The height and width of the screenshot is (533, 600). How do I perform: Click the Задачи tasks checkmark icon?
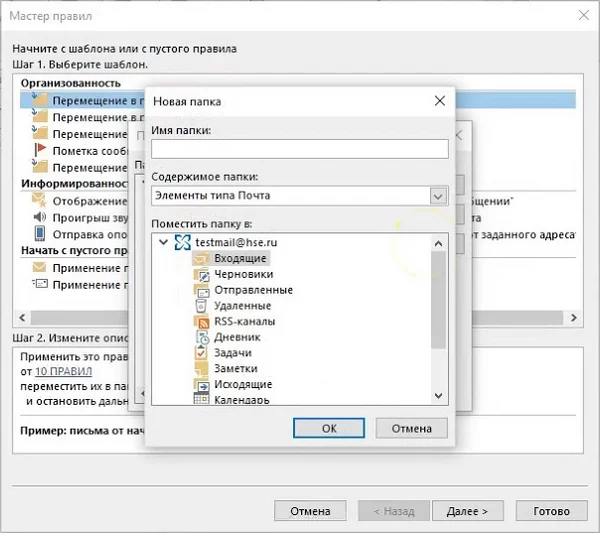pos(200,353)
